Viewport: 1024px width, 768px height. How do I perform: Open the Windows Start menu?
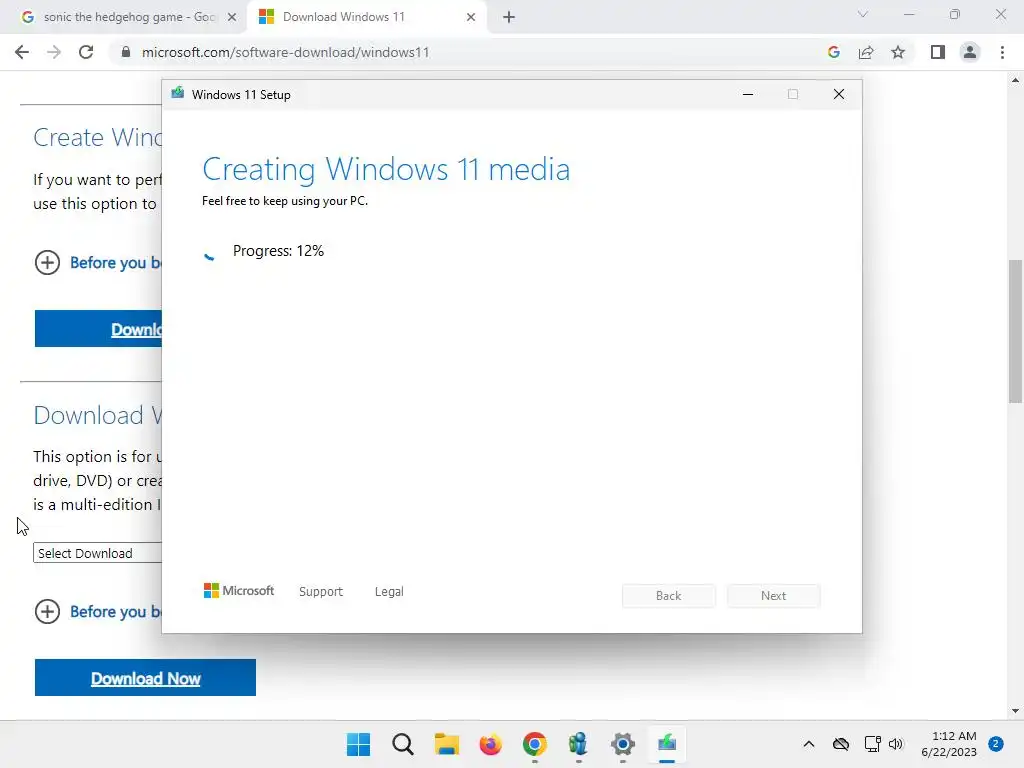click(x=359, y=744)
